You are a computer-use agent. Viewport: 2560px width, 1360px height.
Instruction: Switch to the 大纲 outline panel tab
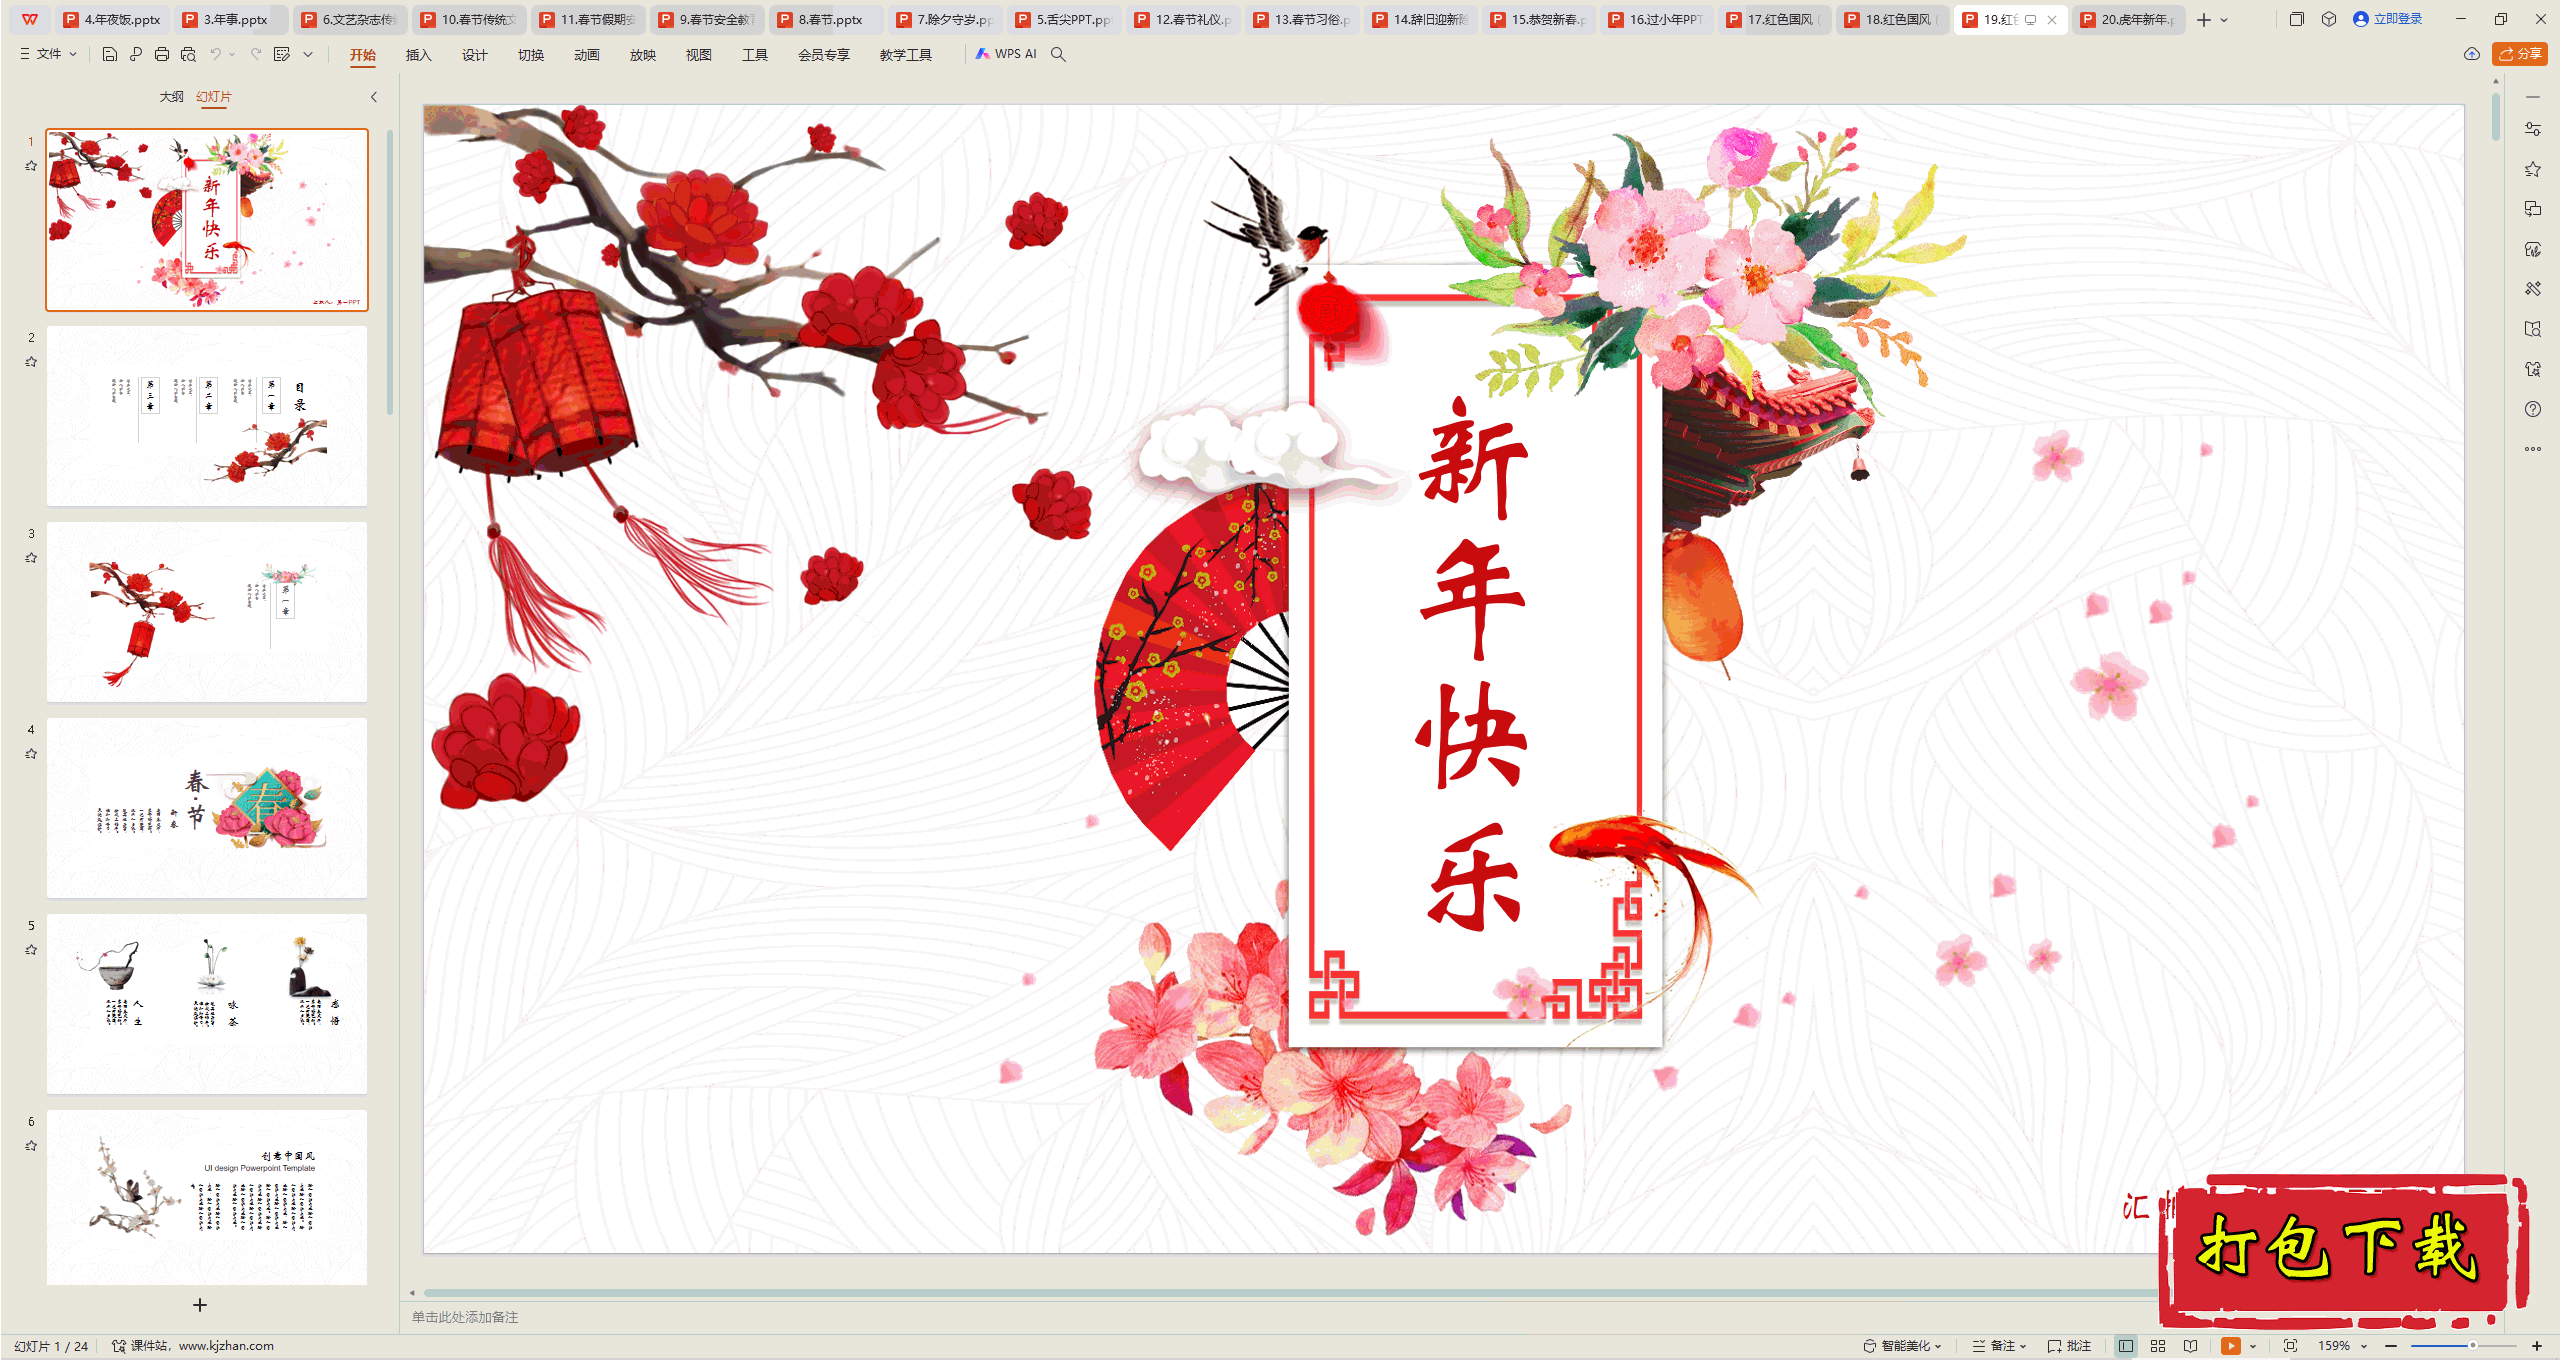(x=171, y=97)
